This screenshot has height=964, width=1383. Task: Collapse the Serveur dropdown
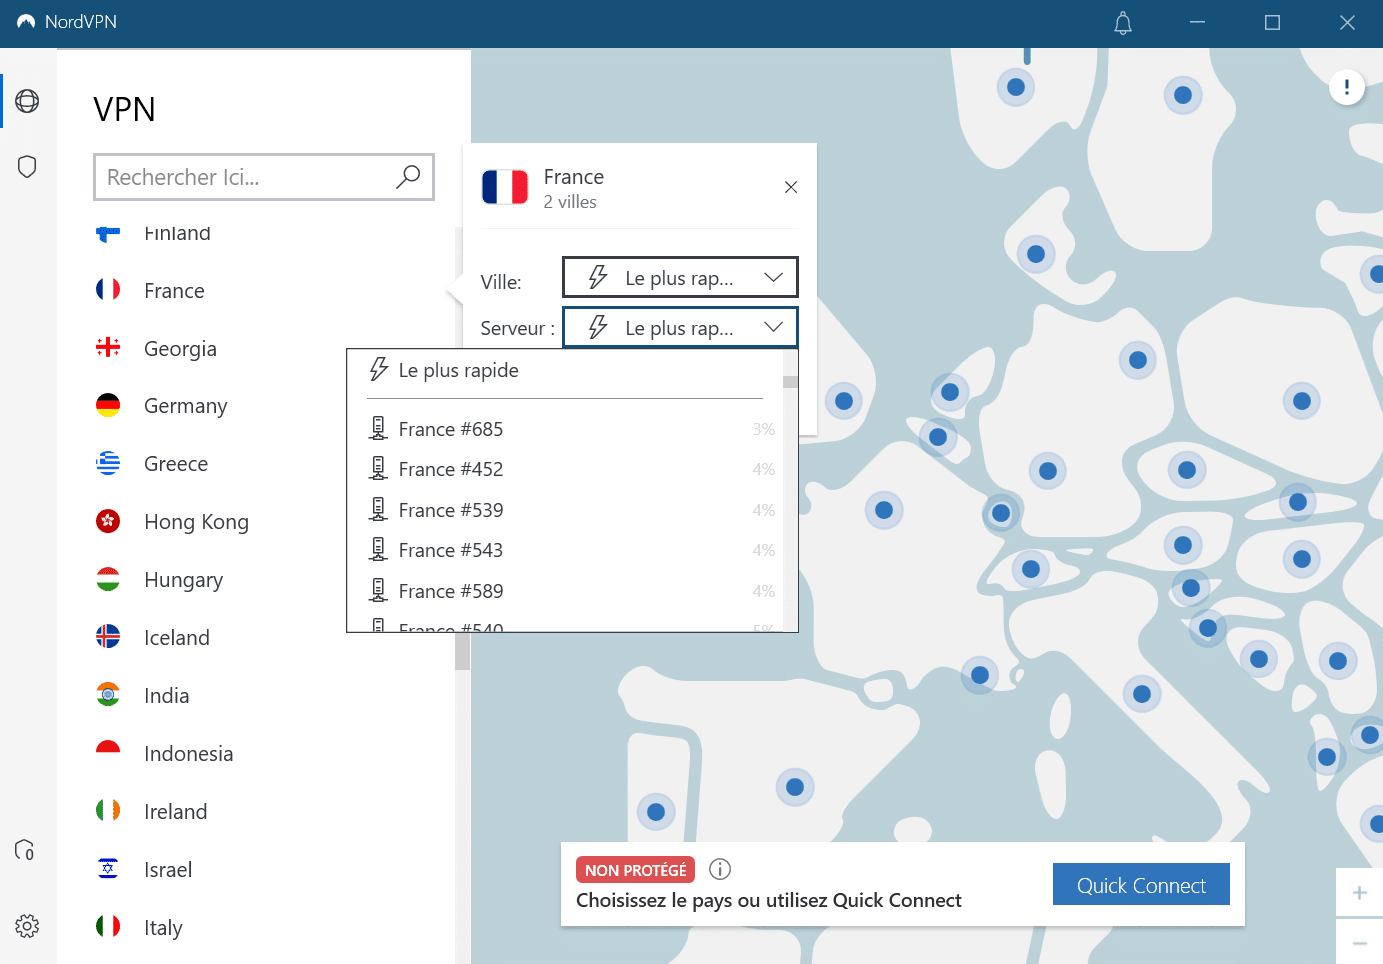point(680,327)
